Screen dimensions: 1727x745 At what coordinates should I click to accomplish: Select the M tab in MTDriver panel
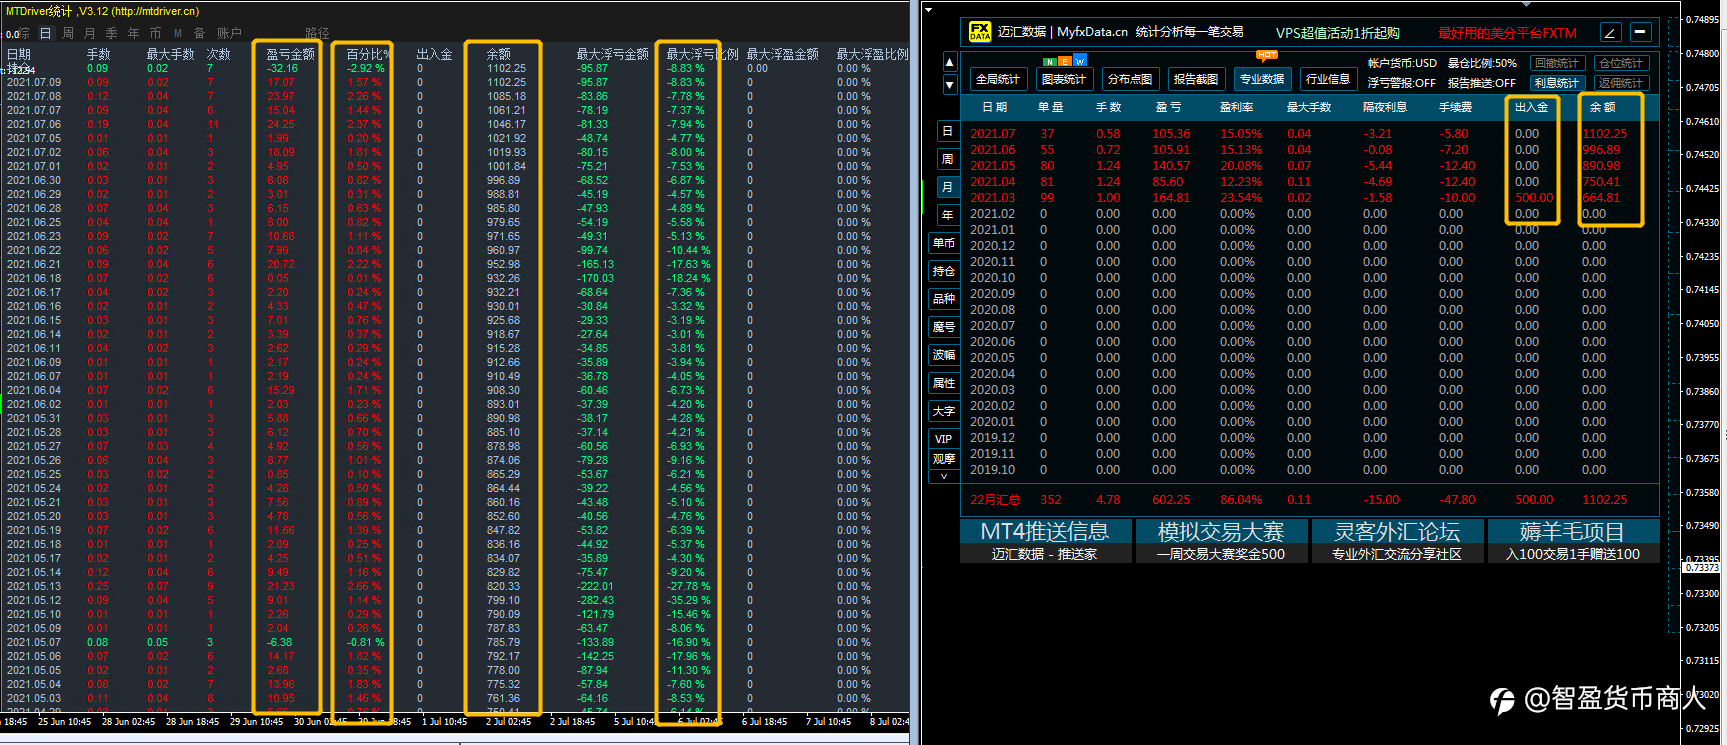point(178,33)
